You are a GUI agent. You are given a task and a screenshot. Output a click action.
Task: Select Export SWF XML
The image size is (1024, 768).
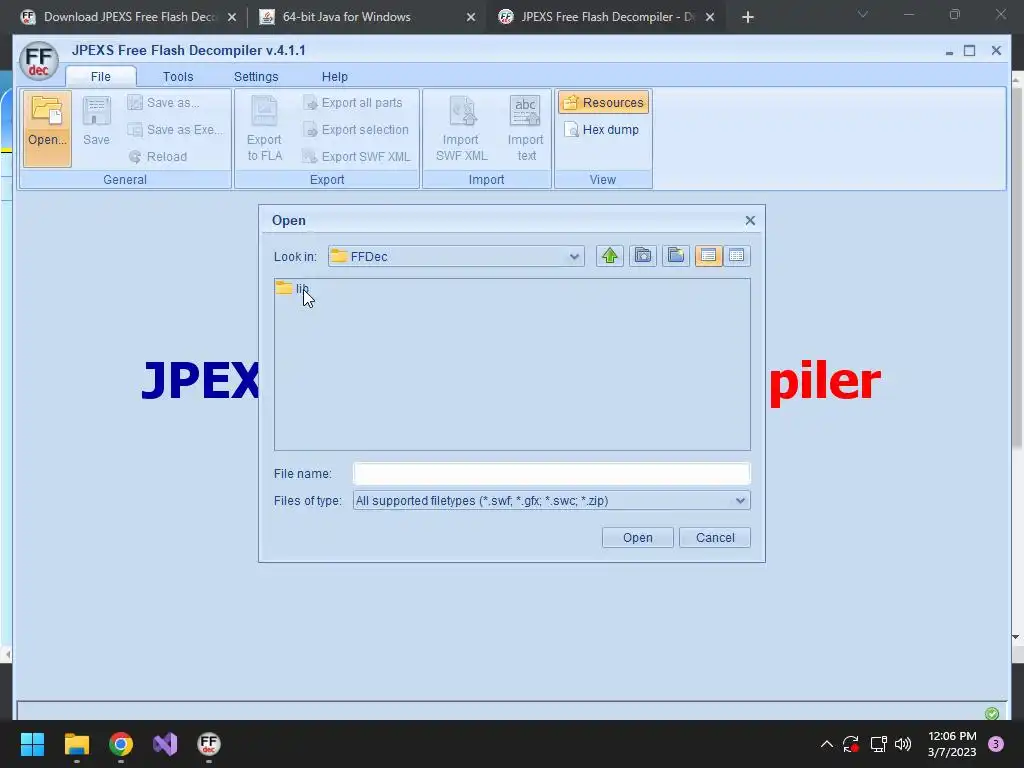tap(357, 157)
